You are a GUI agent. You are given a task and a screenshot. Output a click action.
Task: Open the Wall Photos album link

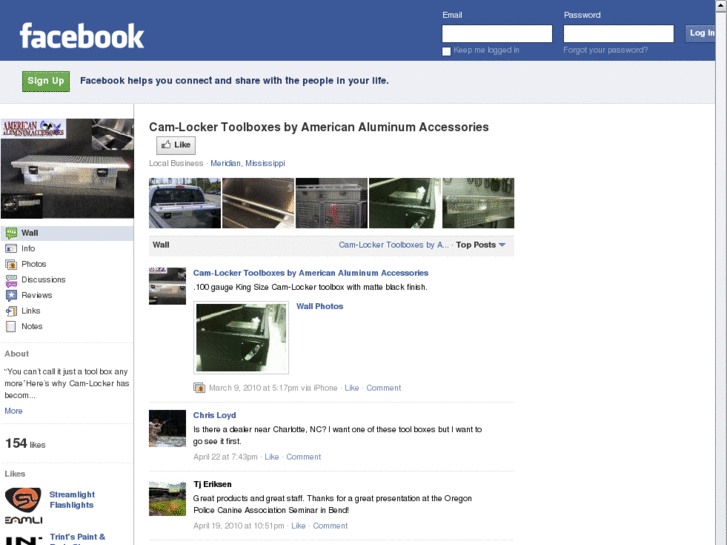pyautogui.click(x=319, y=306)
